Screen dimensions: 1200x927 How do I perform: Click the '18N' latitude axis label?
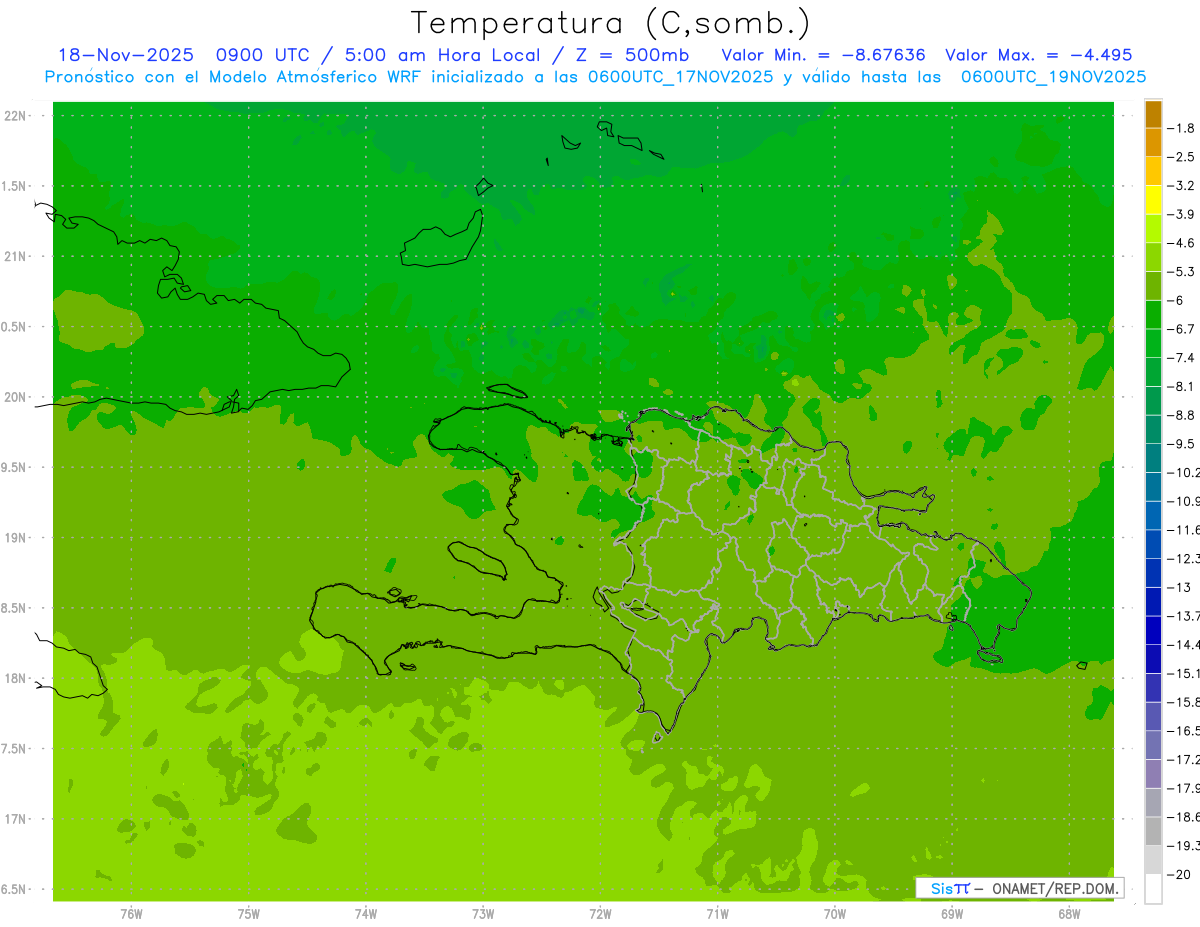point(15,678)
